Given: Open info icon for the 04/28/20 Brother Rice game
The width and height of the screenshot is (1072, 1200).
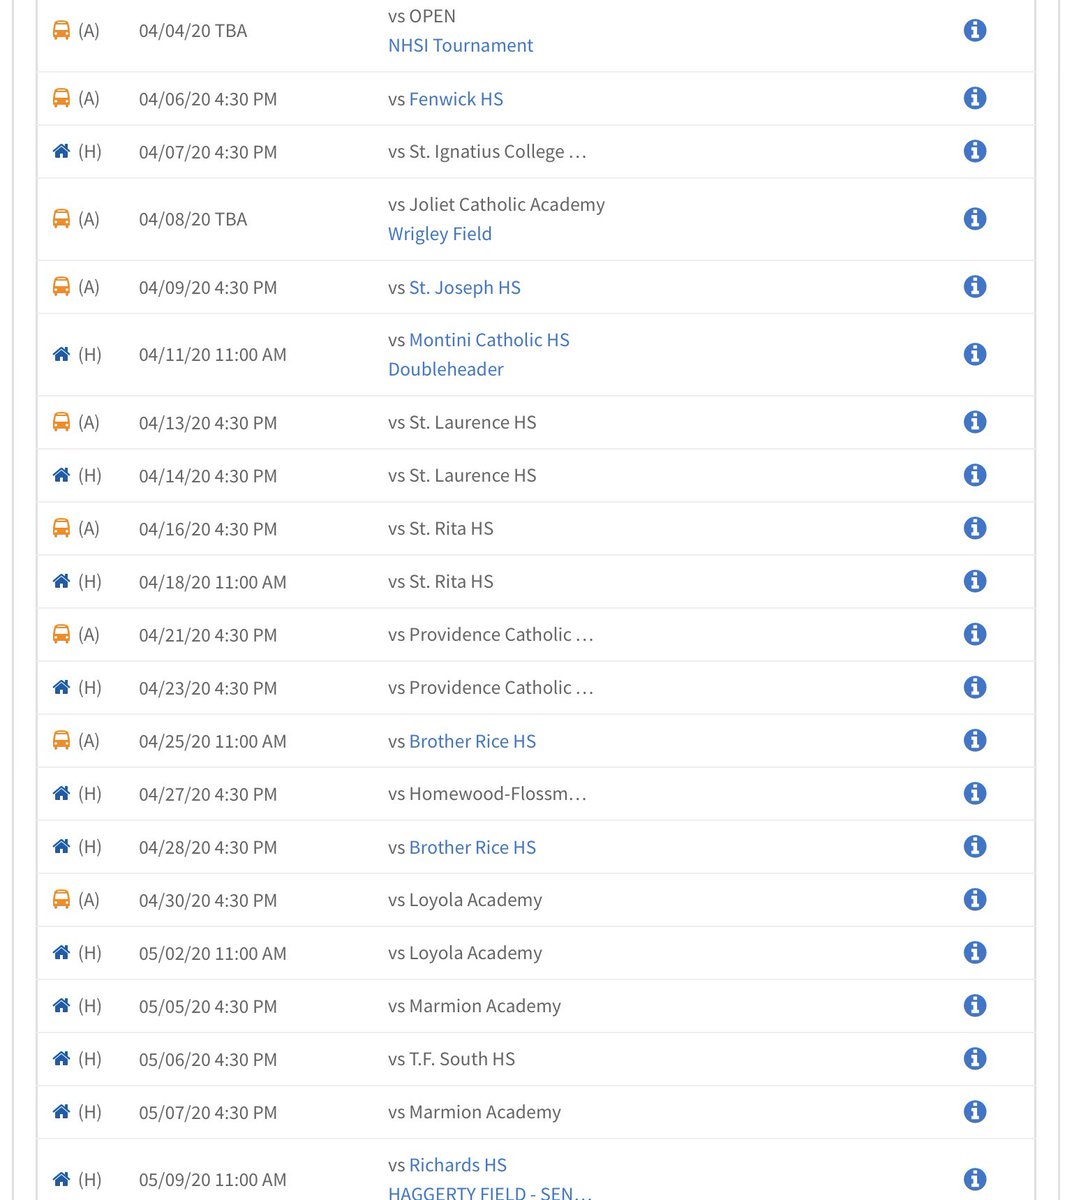Looking at the screenshot, I should pyautogui.click(x=975, y=846).
